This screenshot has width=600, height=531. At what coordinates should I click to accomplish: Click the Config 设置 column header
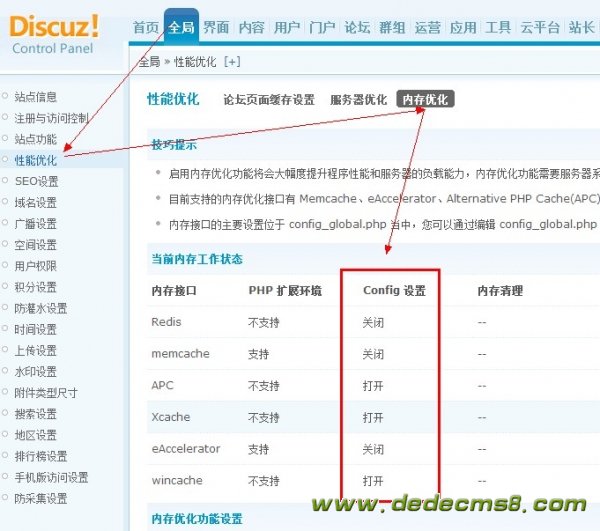(x=394, y=291)
